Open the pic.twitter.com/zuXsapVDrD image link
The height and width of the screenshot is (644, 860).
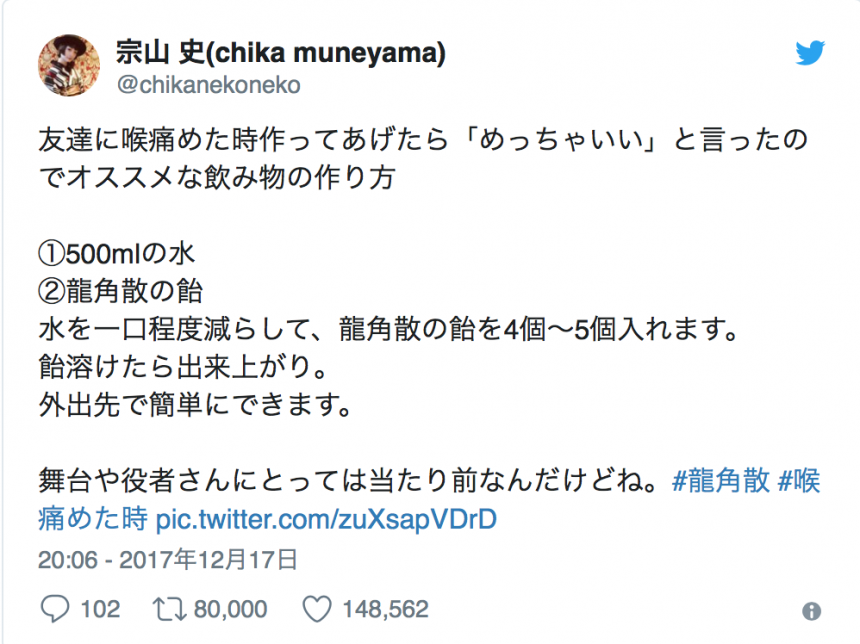325,520
